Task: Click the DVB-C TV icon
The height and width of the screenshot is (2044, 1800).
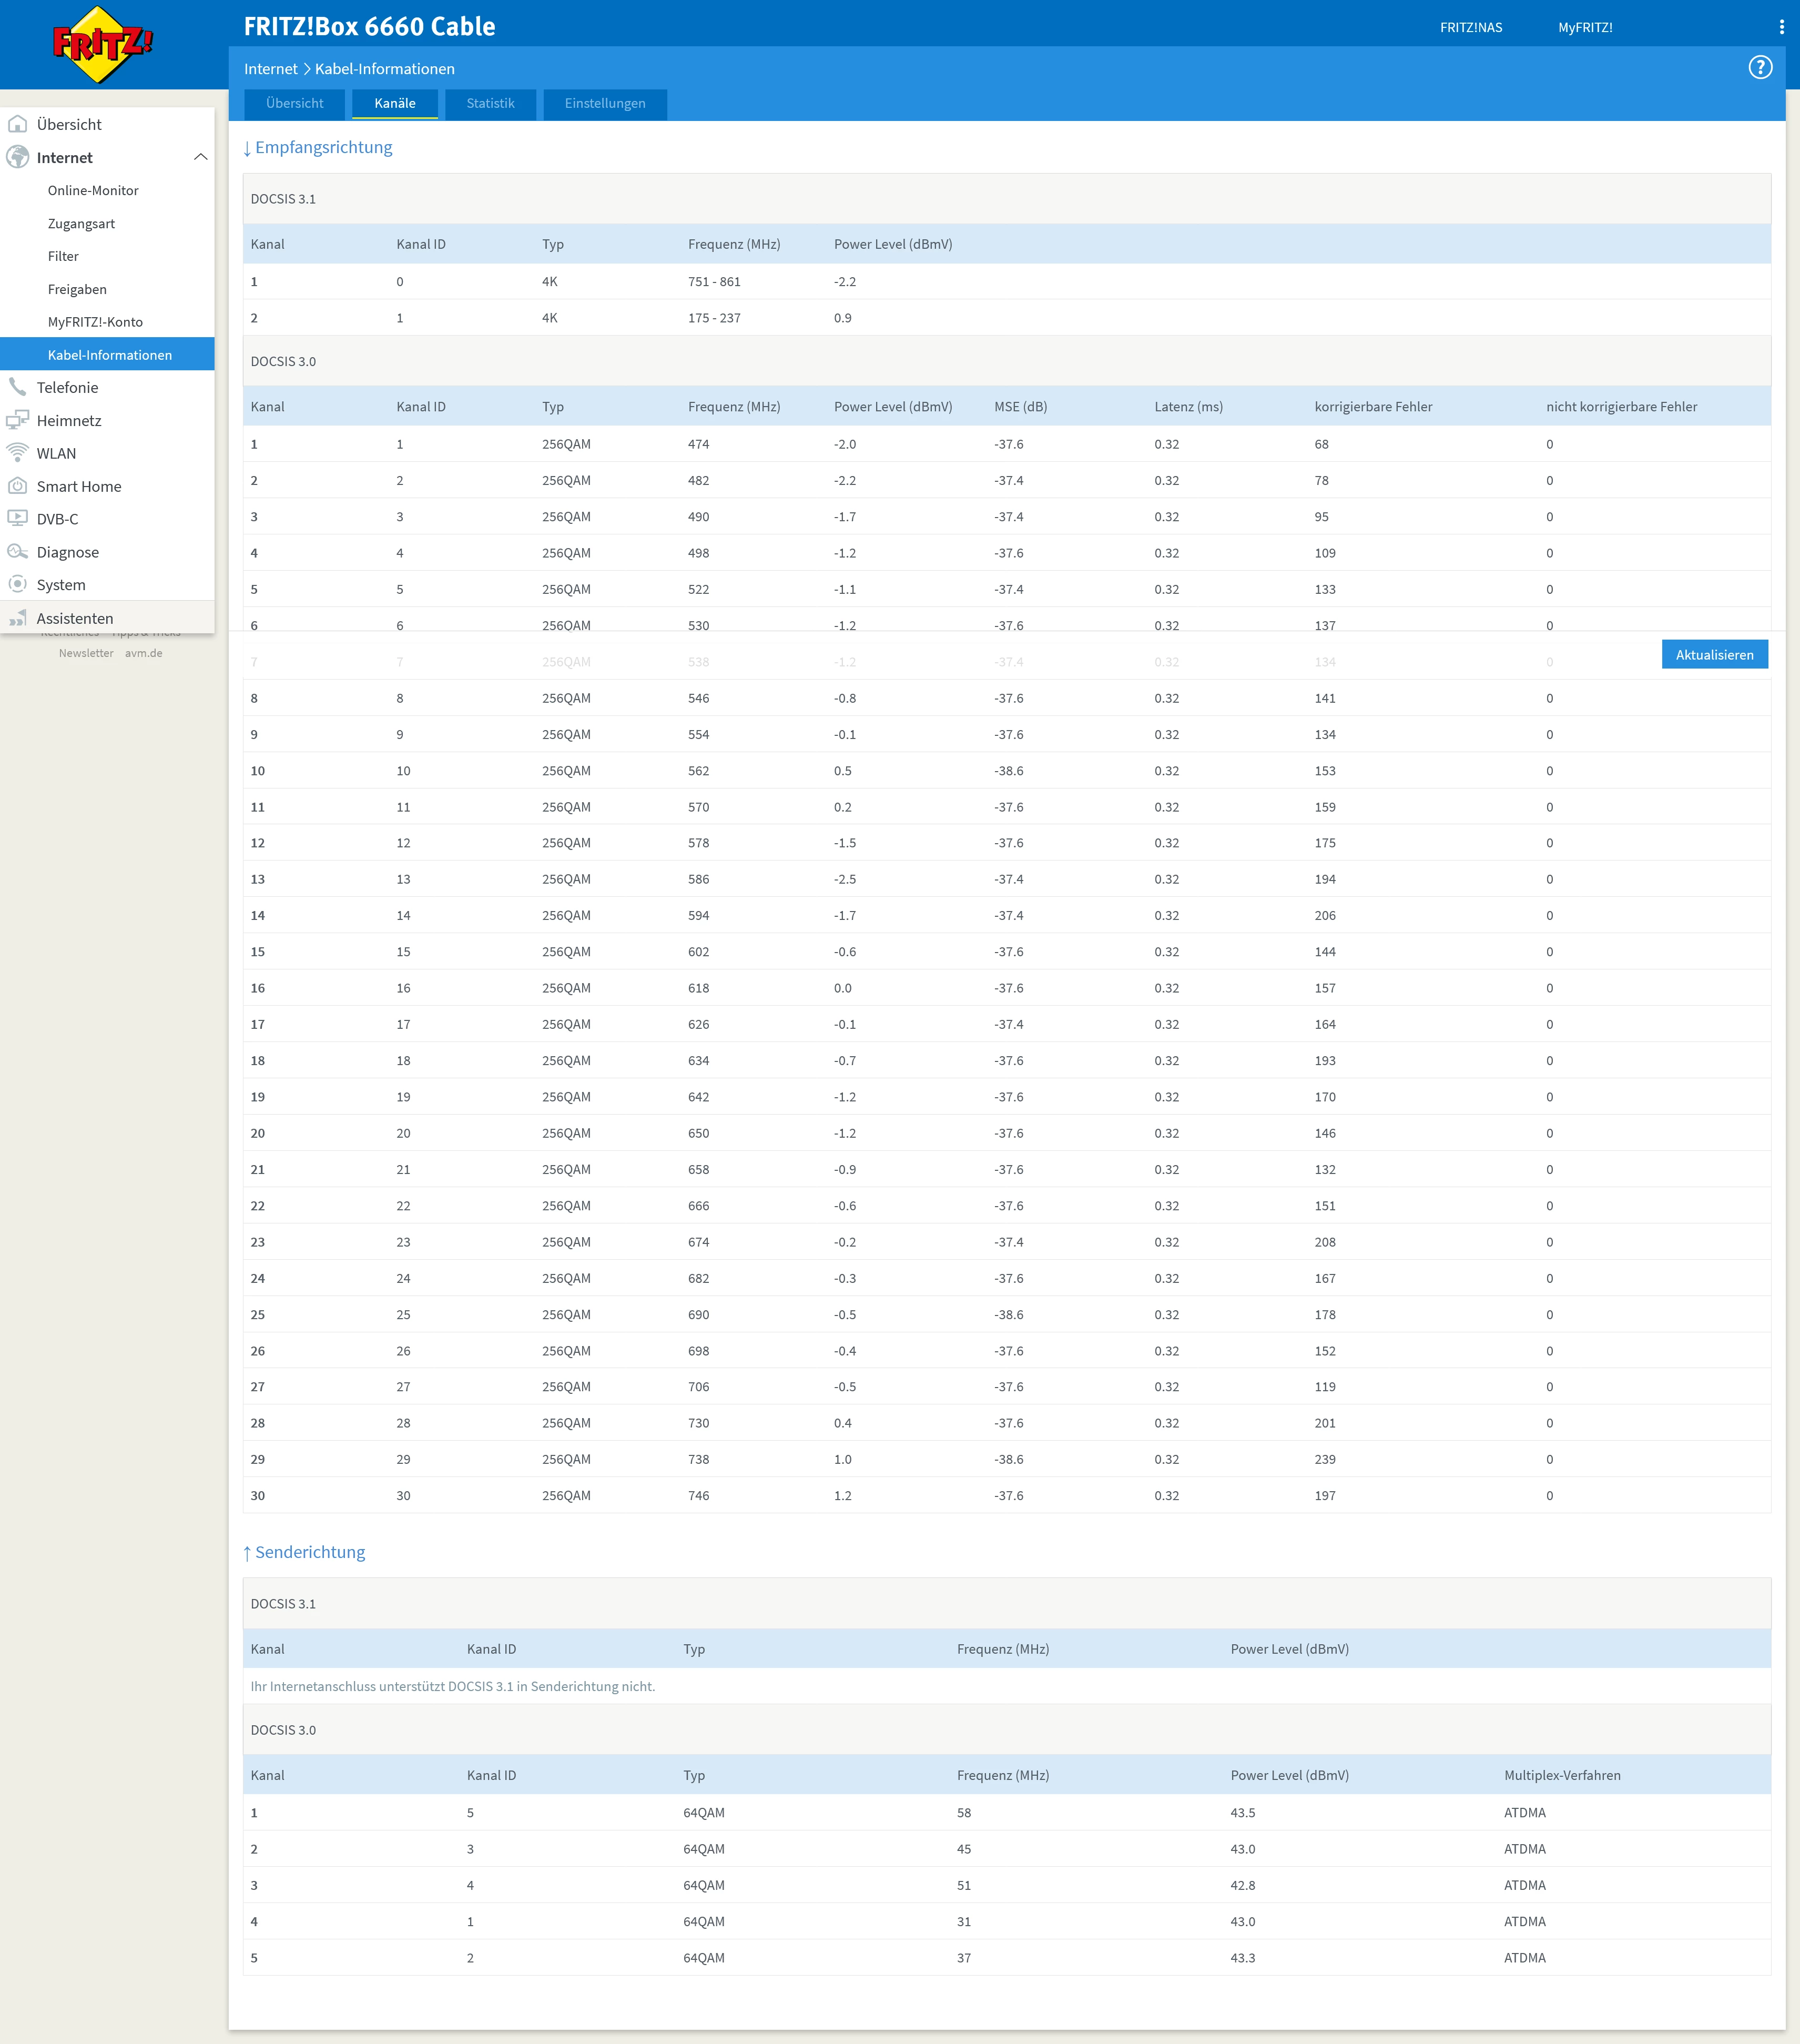Action: click(17, 519)
